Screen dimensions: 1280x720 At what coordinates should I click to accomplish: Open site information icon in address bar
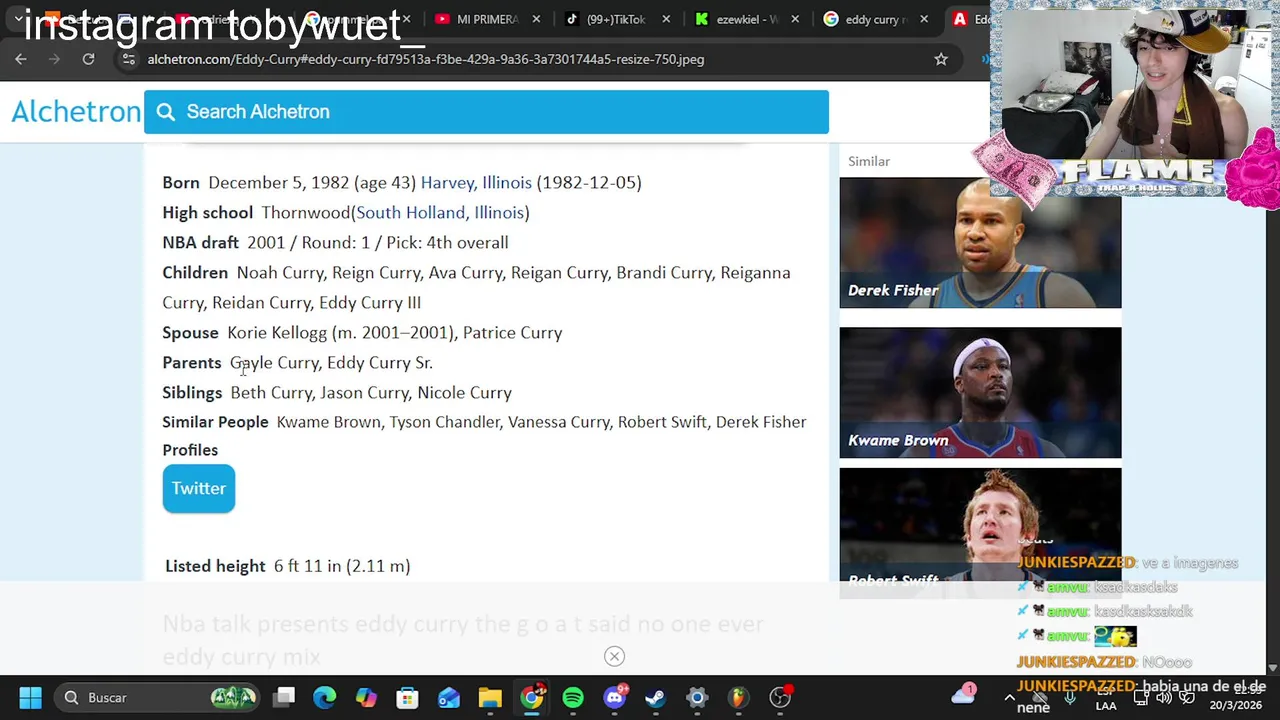(x=128, y=59)
